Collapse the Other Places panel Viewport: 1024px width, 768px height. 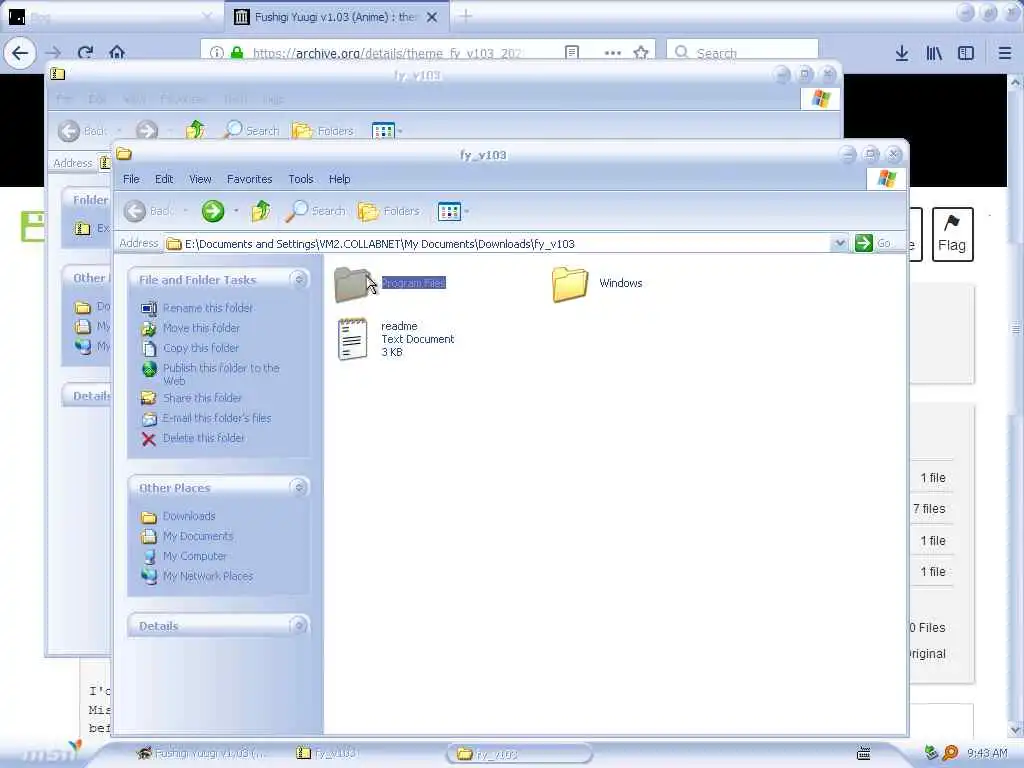298,487
